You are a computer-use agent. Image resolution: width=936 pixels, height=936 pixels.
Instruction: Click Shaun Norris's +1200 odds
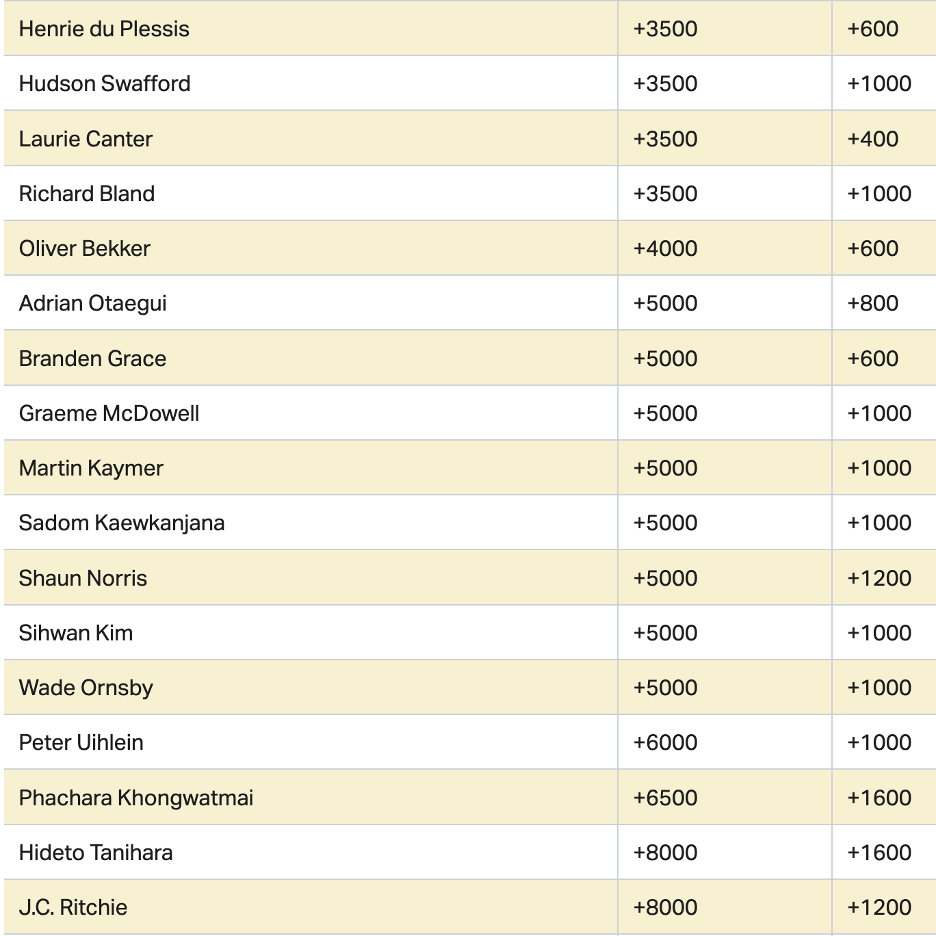coord(879,578)
